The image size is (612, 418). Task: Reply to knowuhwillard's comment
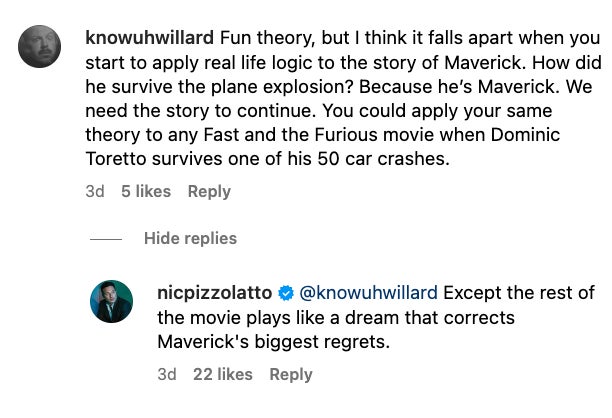tap(209, 191)
